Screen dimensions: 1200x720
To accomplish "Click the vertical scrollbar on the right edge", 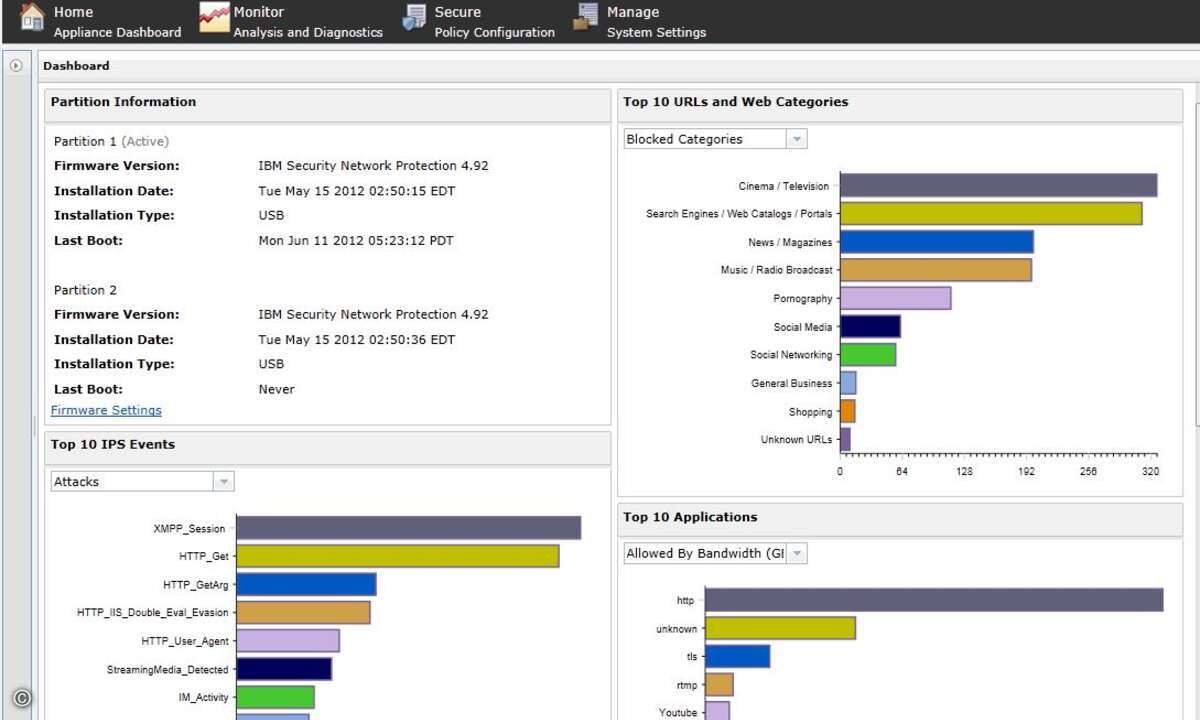I will (x=1197, y=300).
